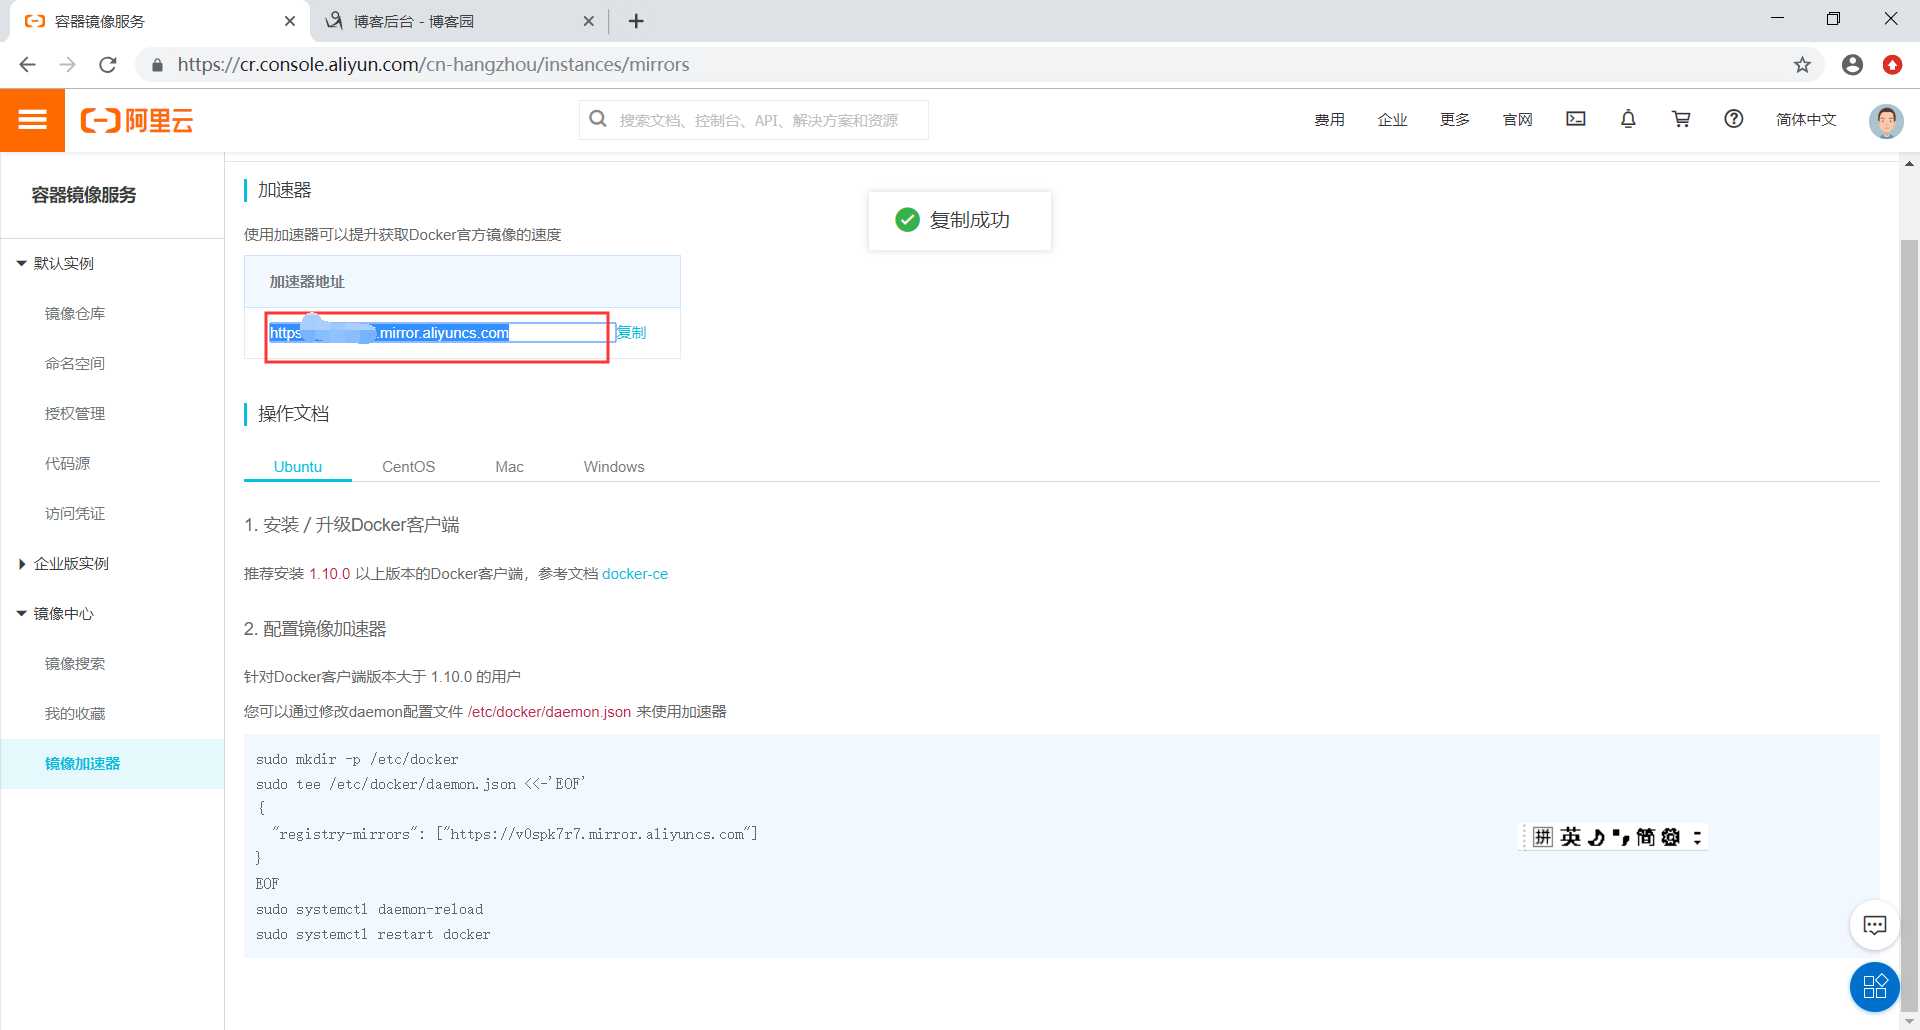Switch to 博客后台 browser tab
The width and height of the screenshot is (1920, 1030).
pyautogui.click(x=460, y=21)
